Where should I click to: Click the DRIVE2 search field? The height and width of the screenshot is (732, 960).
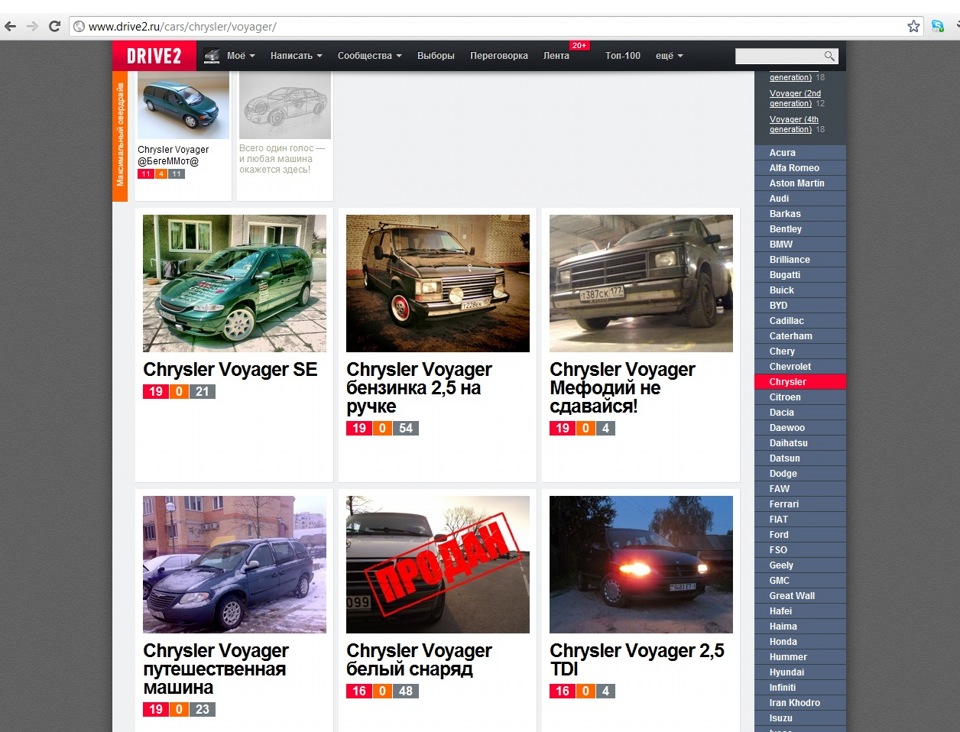[786, 56]
